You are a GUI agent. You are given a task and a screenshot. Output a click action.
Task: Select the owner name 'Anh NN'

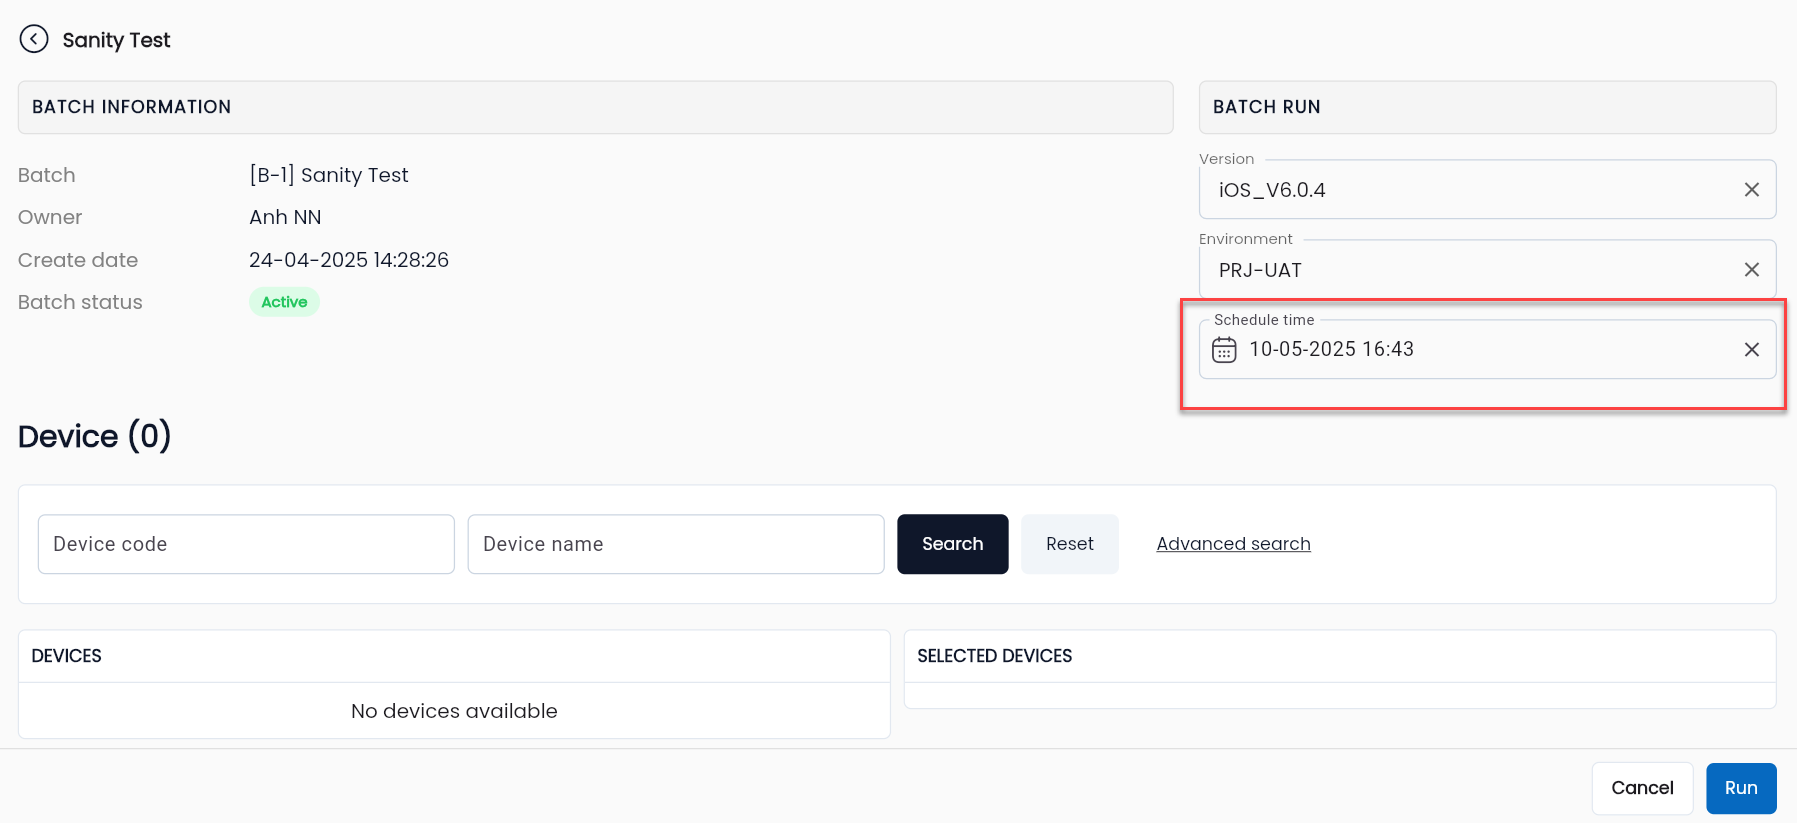(x=285, y=217)
